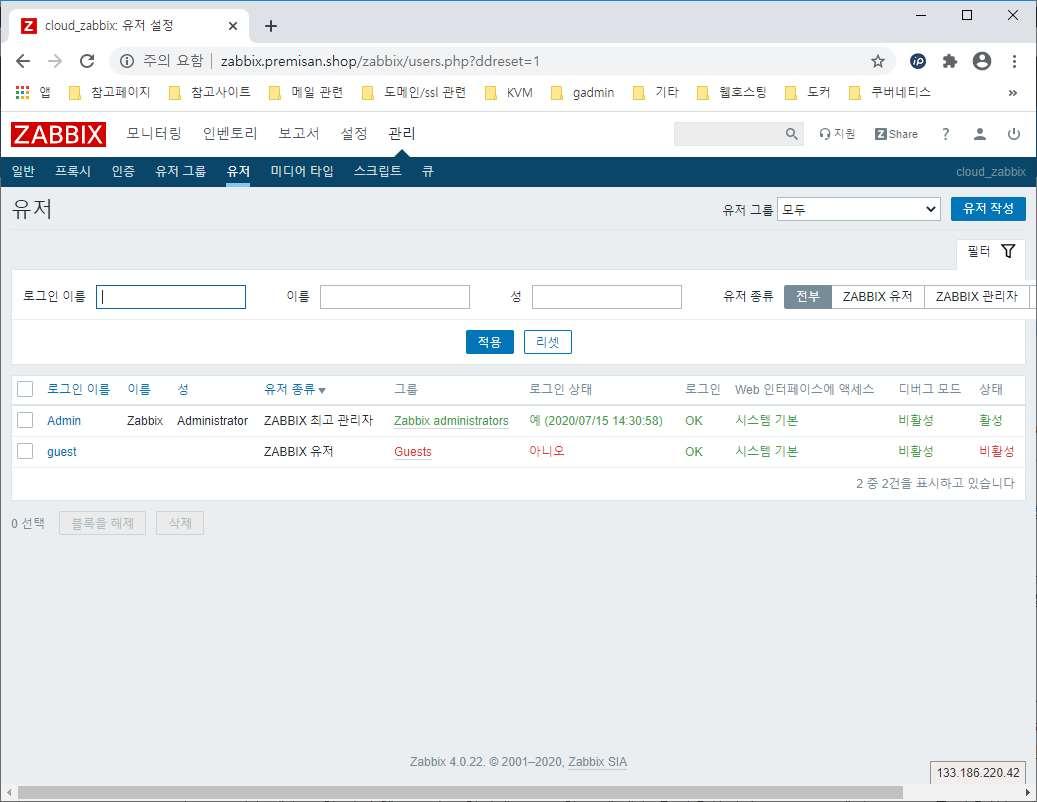This screenshot has height=802, width=1037.
Task: Open 관리 menu
Action: (401, 134)
